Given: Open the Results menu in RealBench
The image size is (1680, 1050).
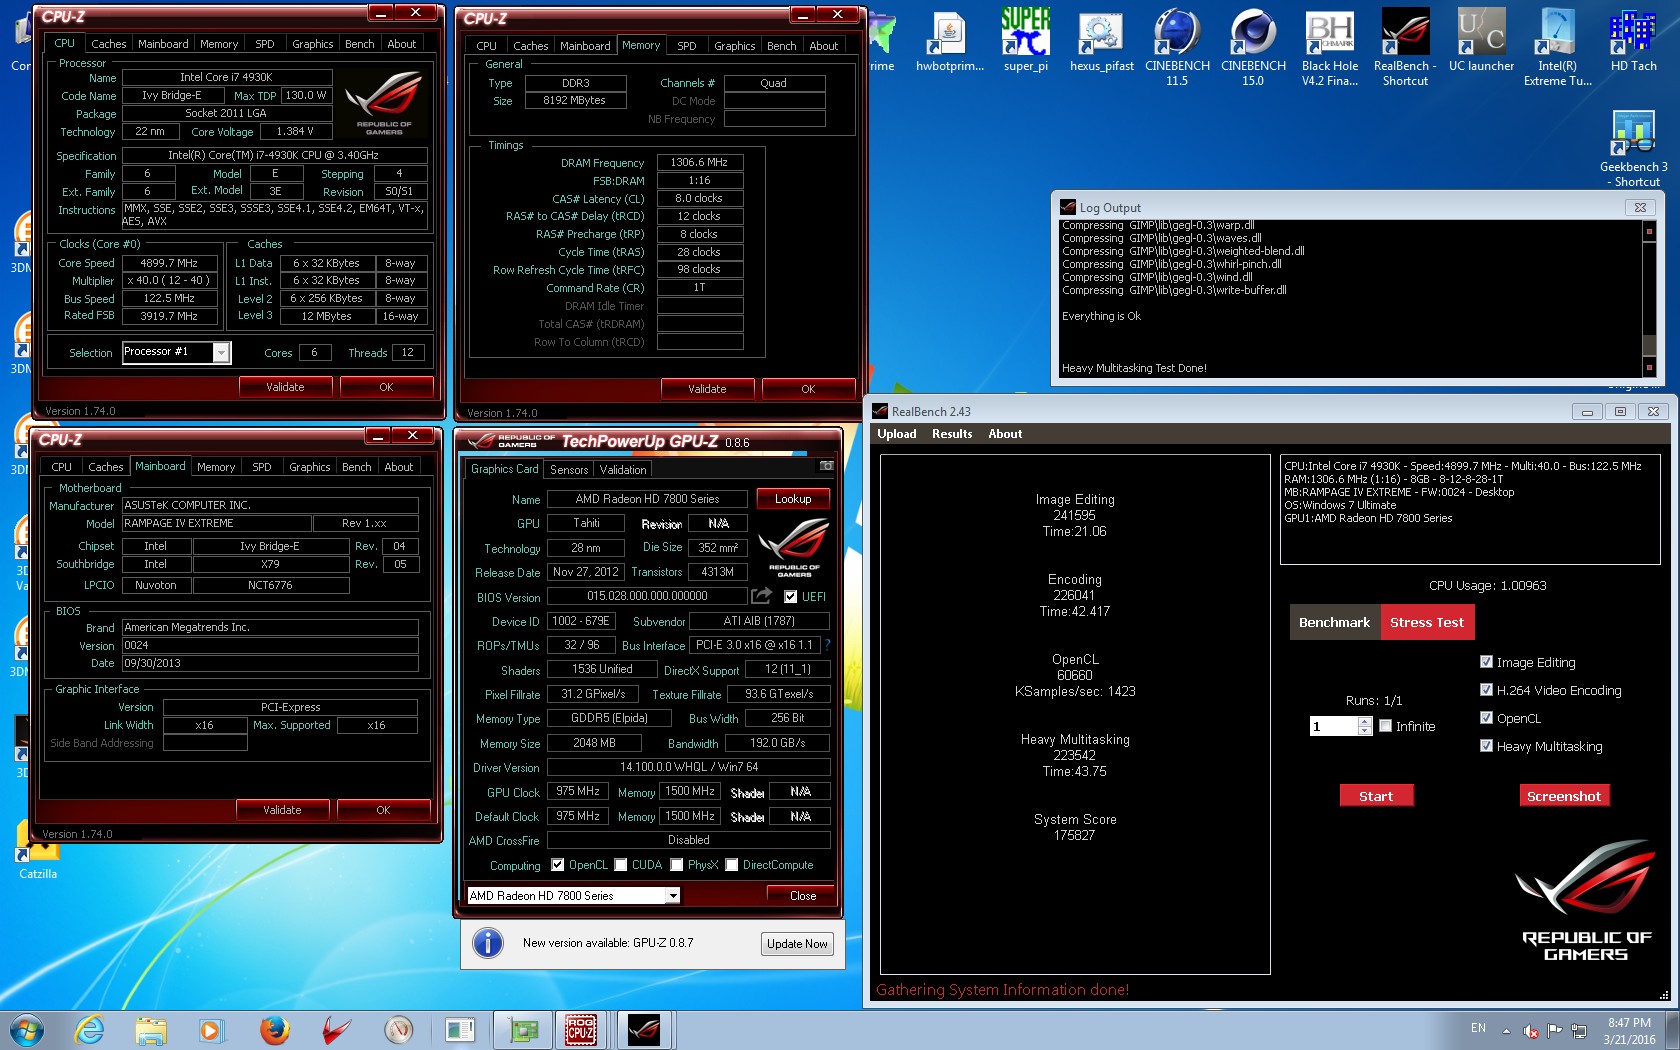Looking at the screenshot, I should (952, 434).
